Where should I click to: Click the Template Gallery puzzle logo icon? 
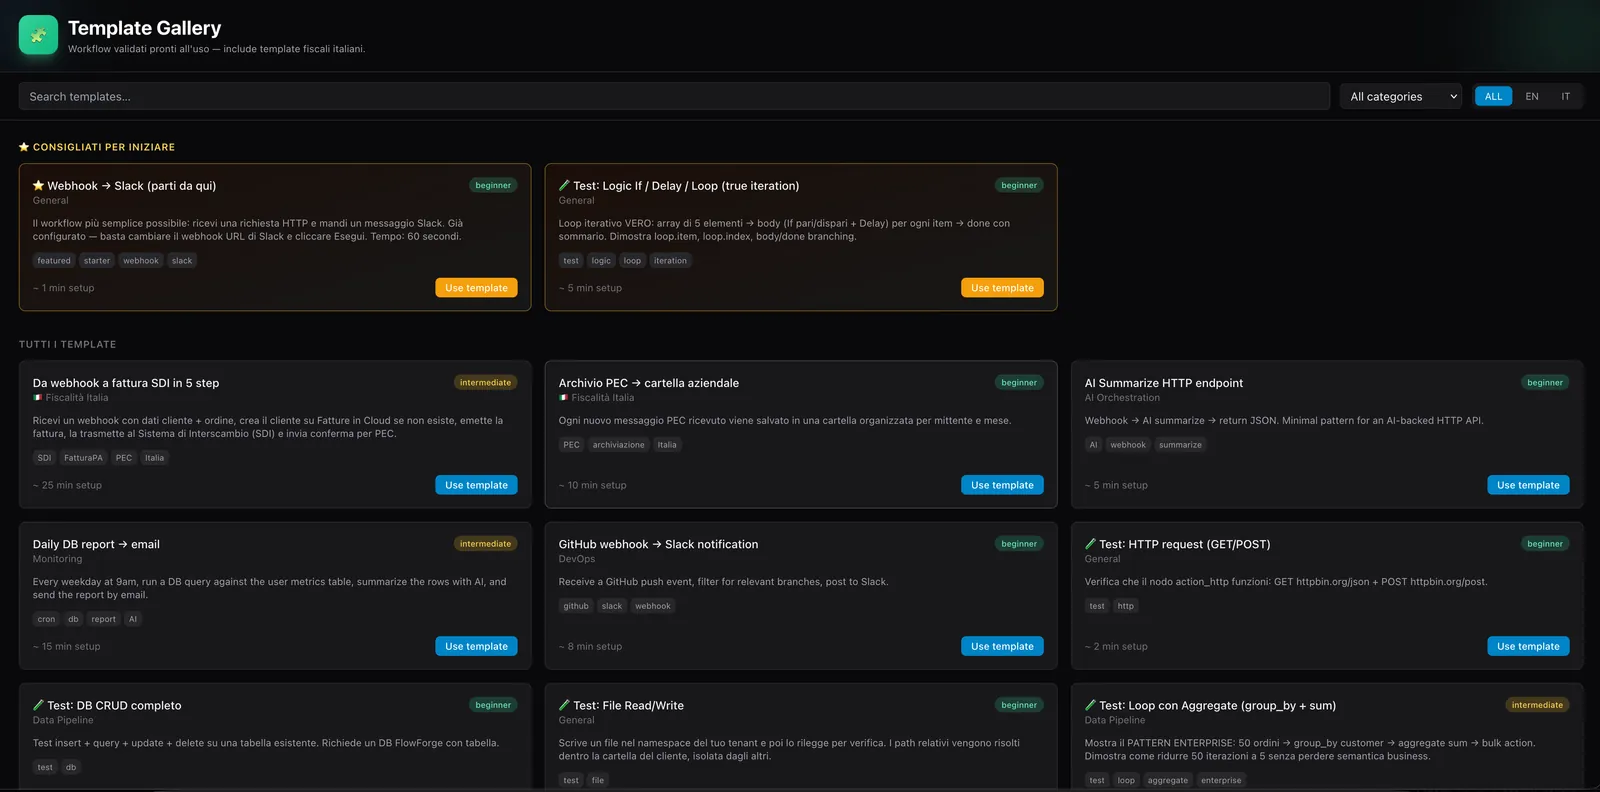[38, 35]
